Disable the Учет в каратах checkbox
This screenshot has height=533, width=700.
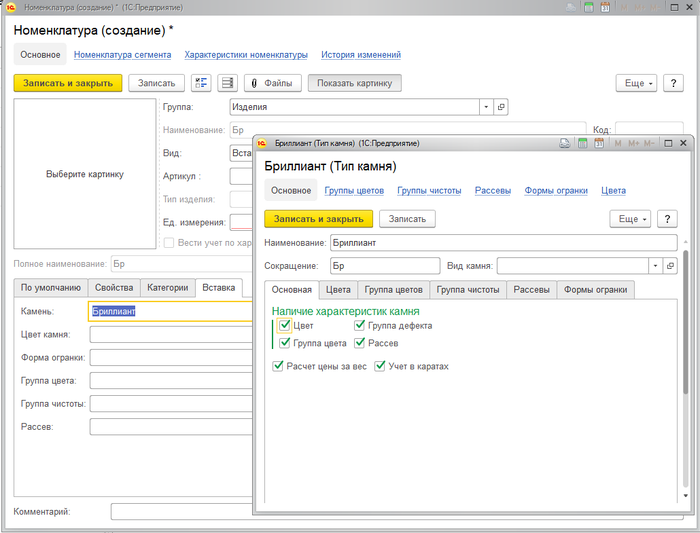[380, 366]
